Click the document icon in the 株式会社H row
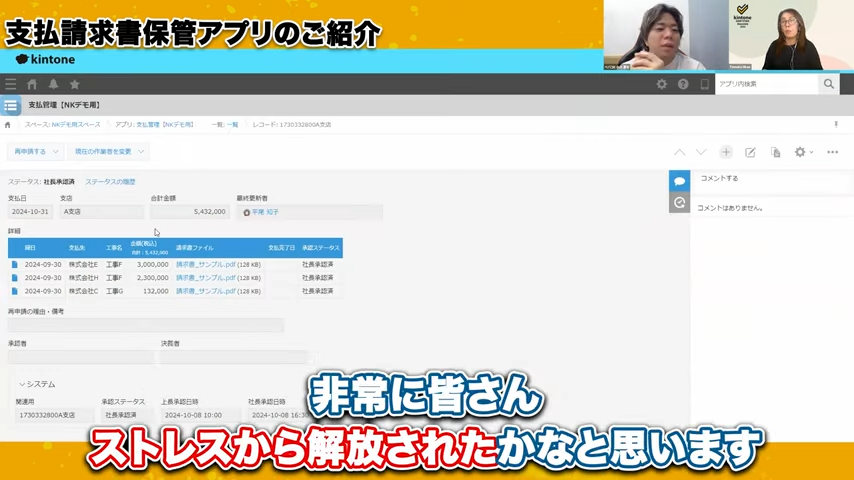 tap(15, 278)
